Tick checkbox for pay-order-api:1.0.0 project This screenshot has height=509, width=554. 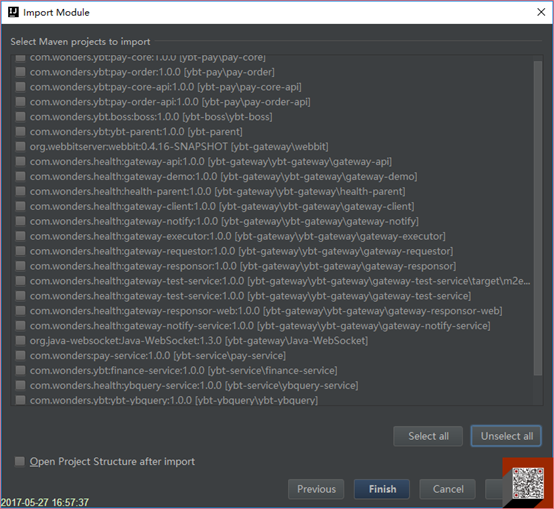point(20,102)
